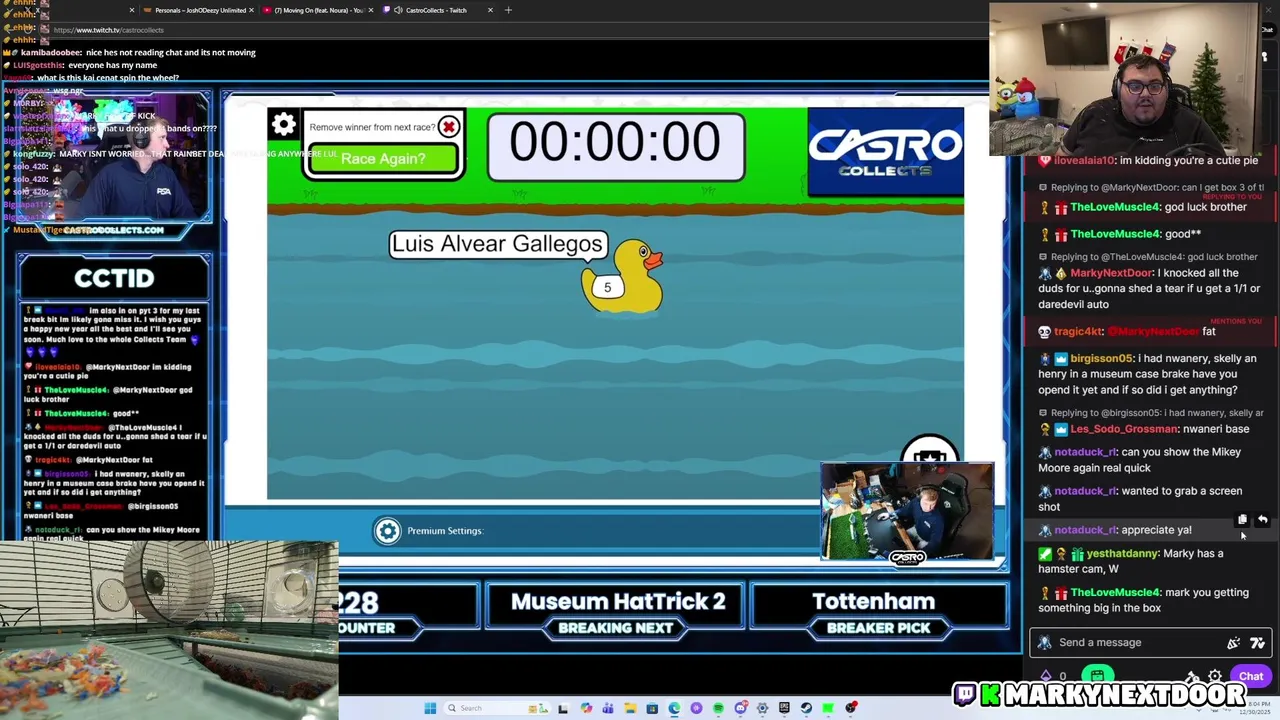Switch to the Moving On YouTube tab
The image size is (1280, 720).
click(x=315, y=10)
